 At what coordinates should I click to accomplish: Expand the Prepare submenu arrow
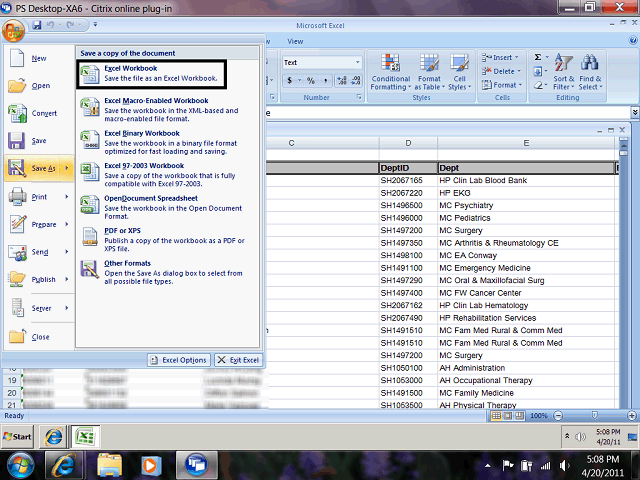[67, 224]
